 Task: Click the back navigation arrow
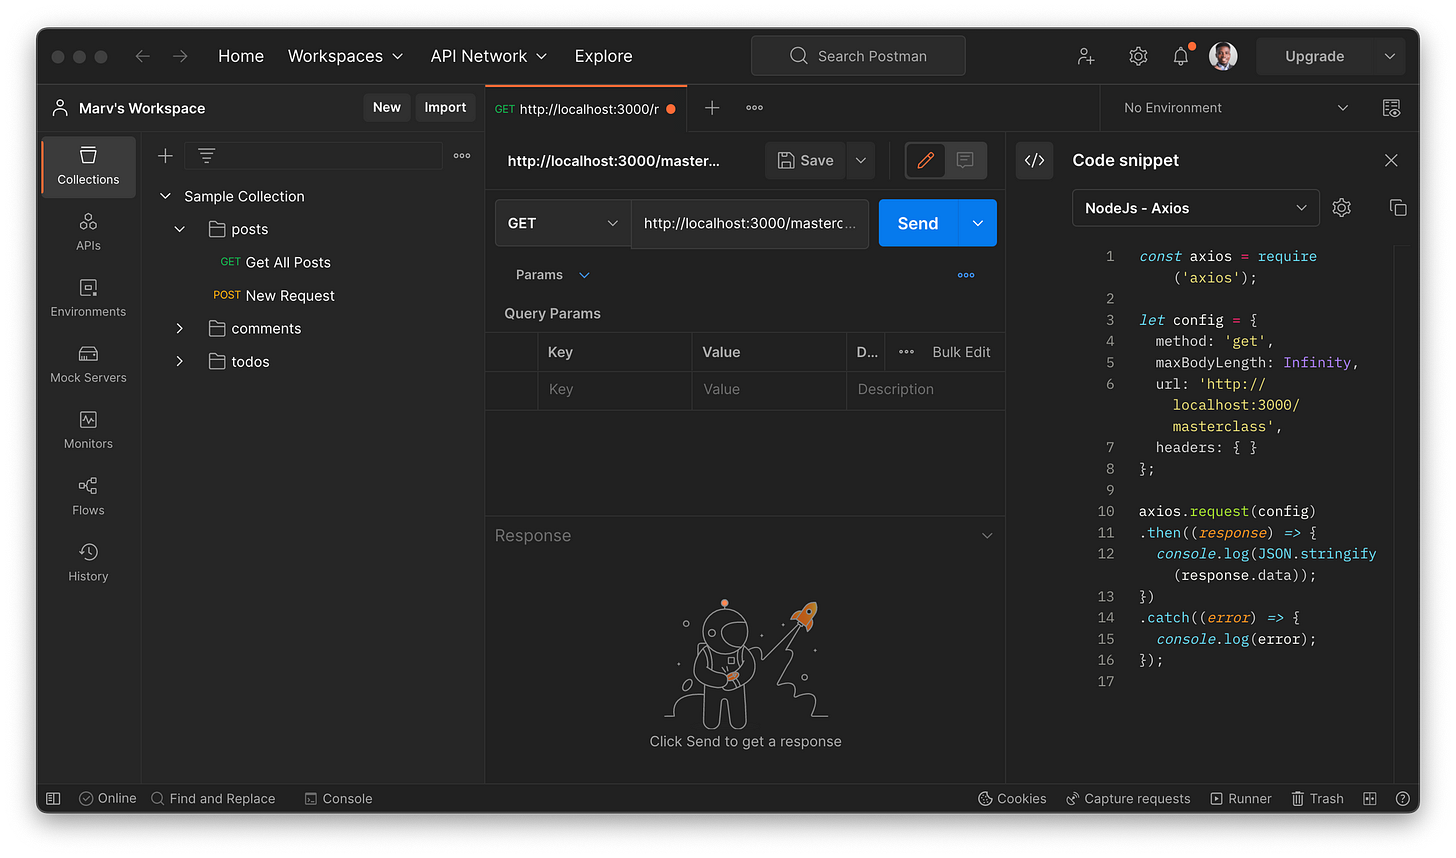click(x=142, y=56)
